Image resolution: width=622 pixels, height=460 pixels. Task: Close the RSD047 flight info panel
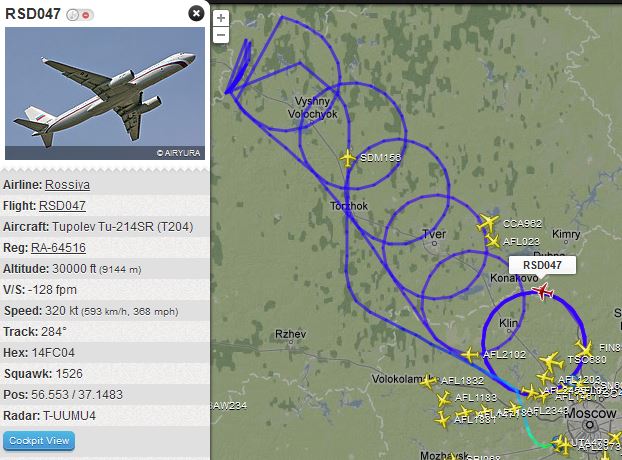tap(196, 13)
